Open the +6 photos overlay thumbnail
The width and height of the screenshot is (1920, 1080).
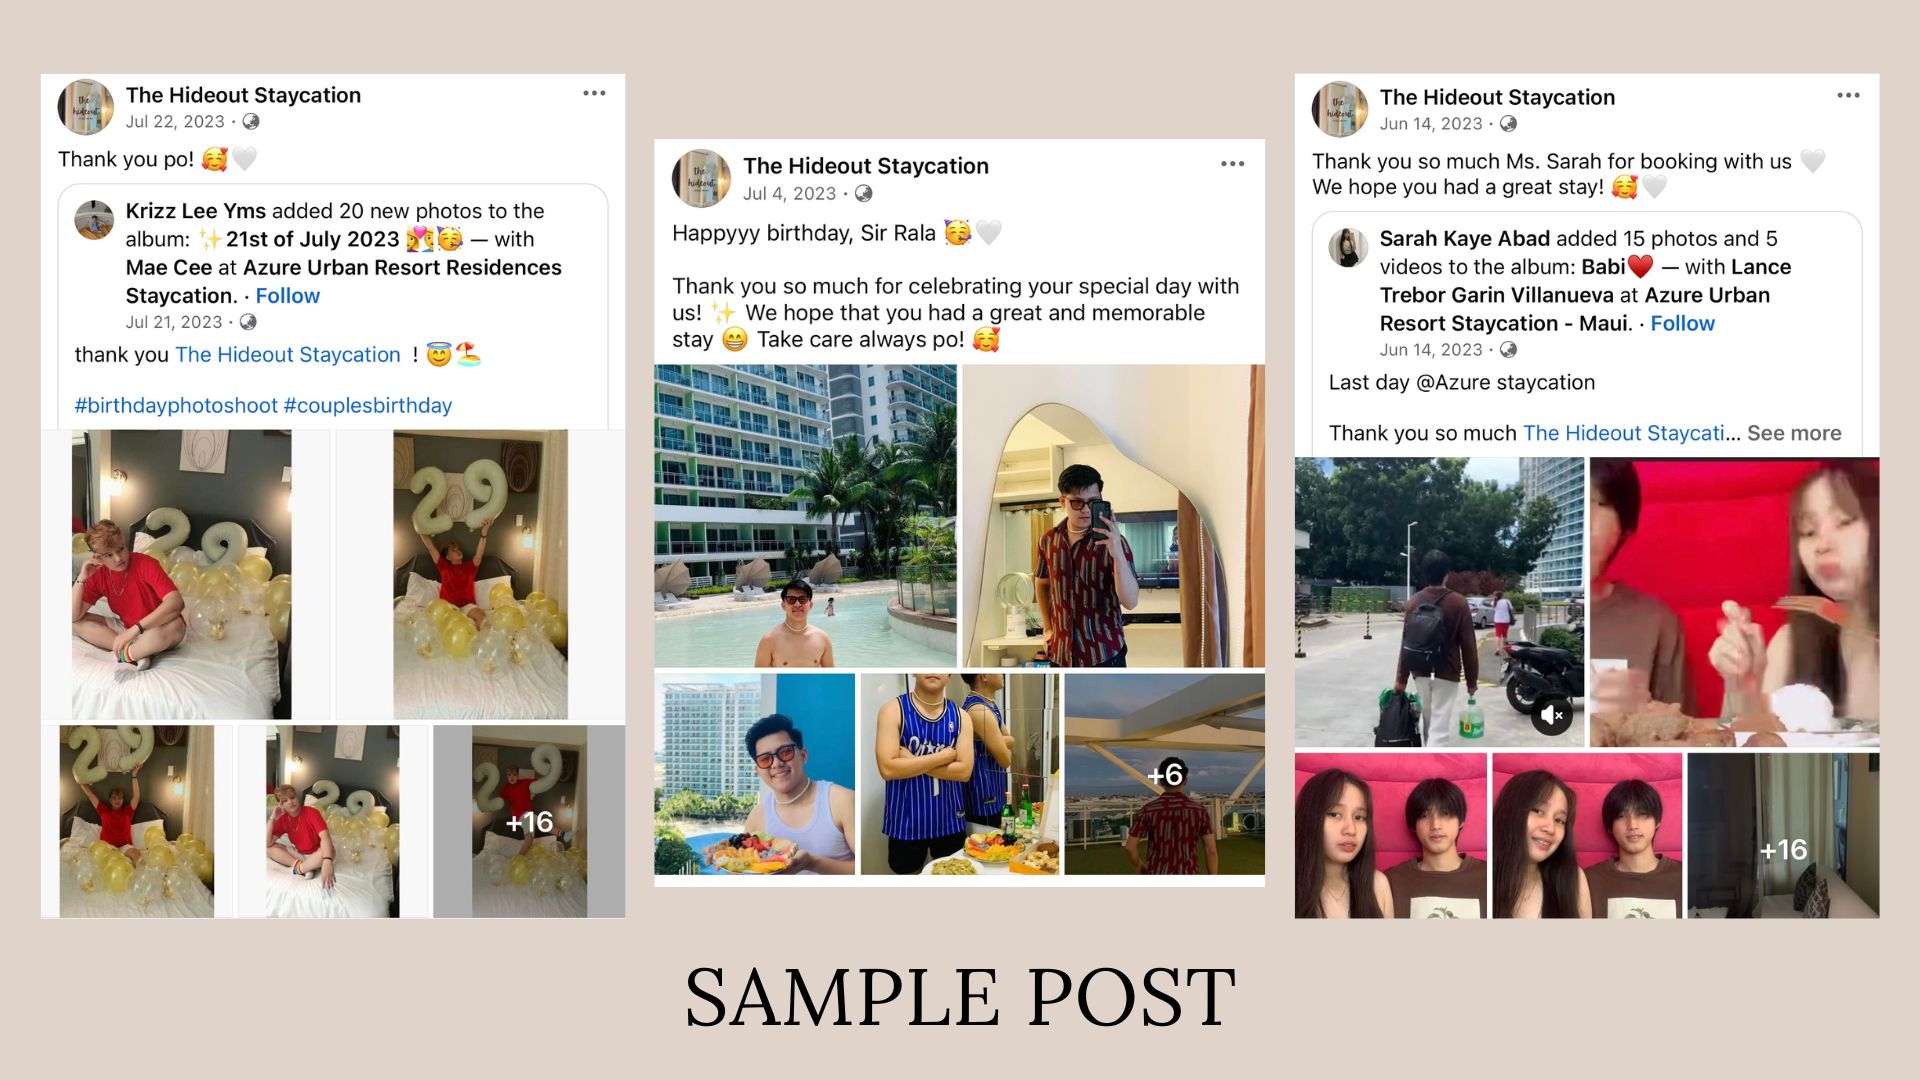1164,774
